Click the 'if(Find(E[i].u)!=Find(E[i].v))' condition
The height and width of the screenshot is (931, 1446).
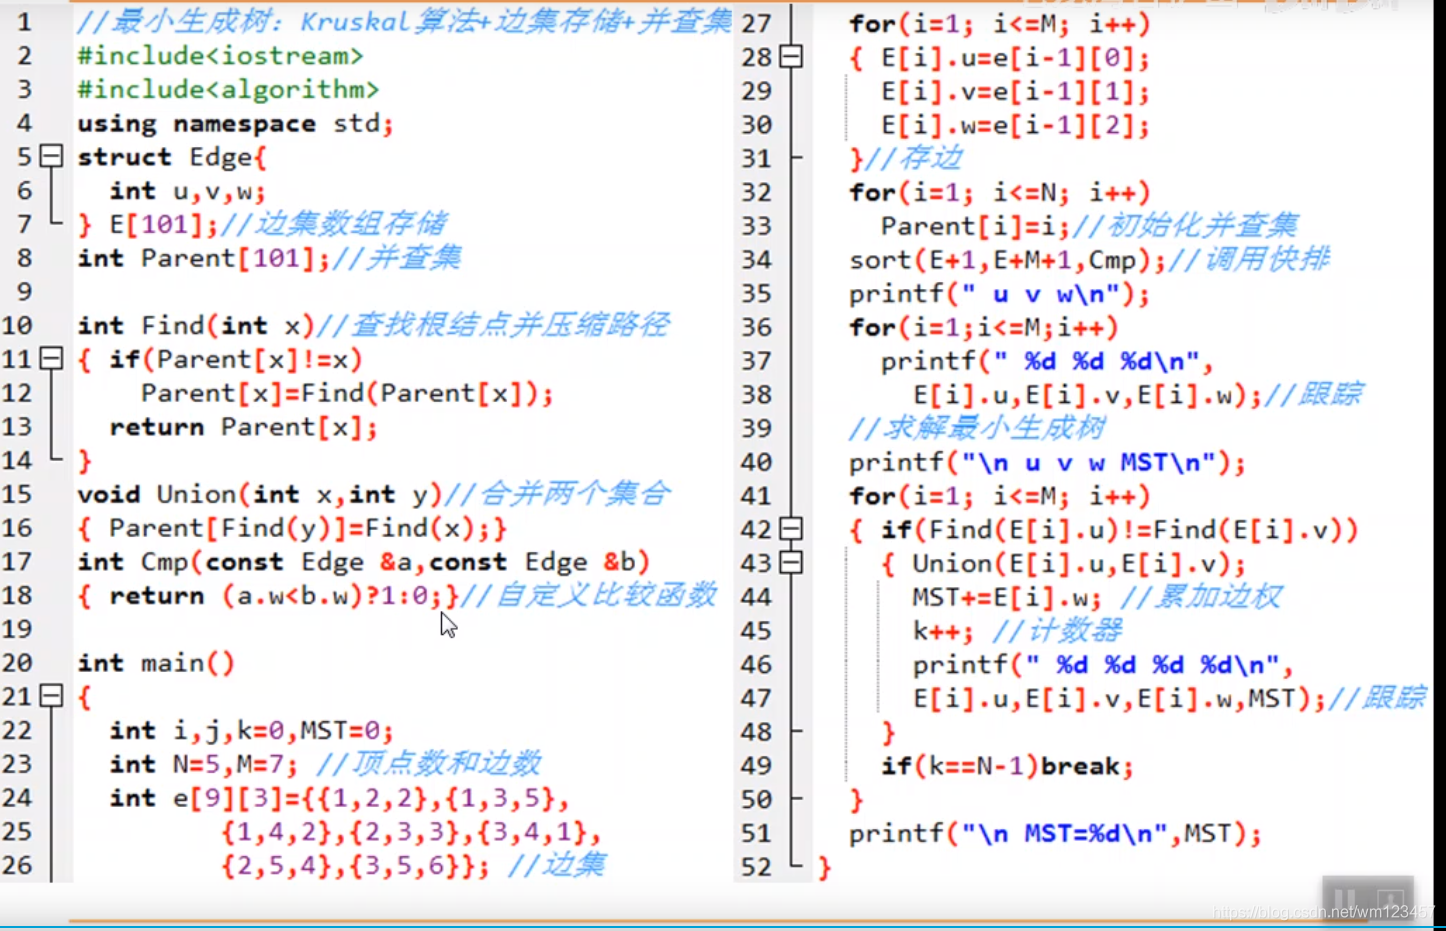(x=1119, y=530)
